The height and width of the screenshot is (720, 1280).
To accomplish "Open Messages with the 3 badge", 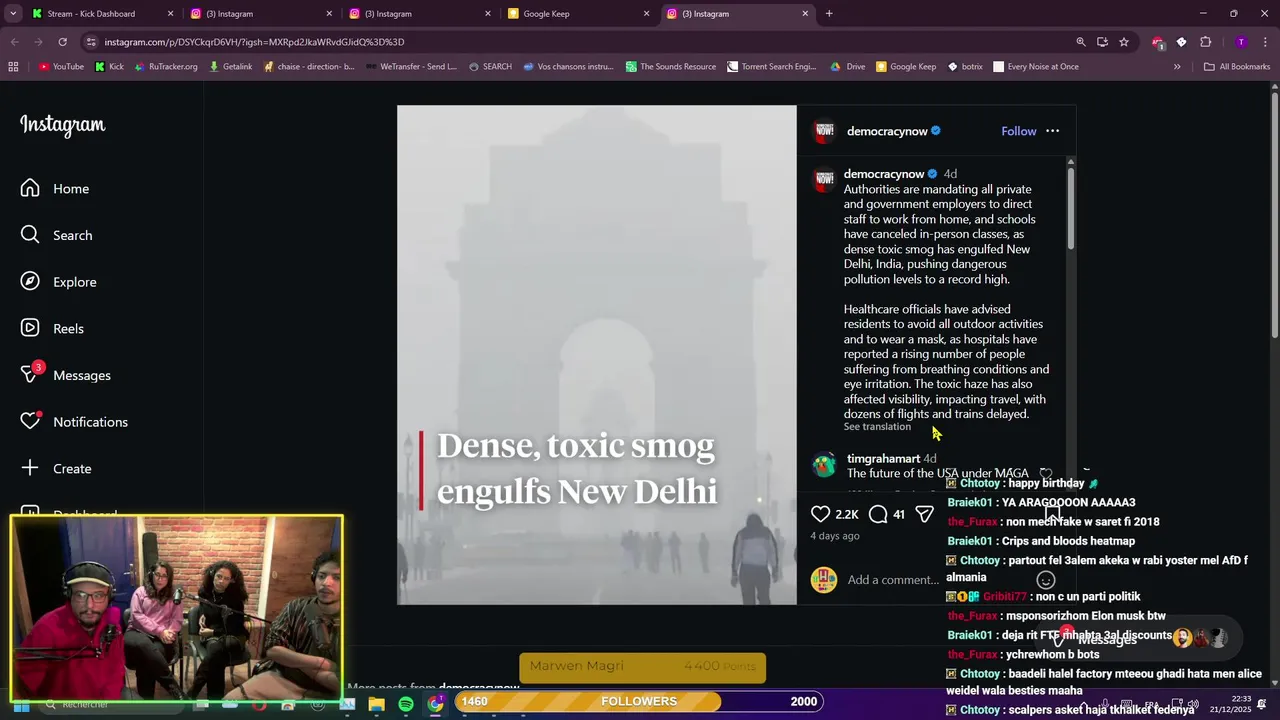I will point(66,375).
